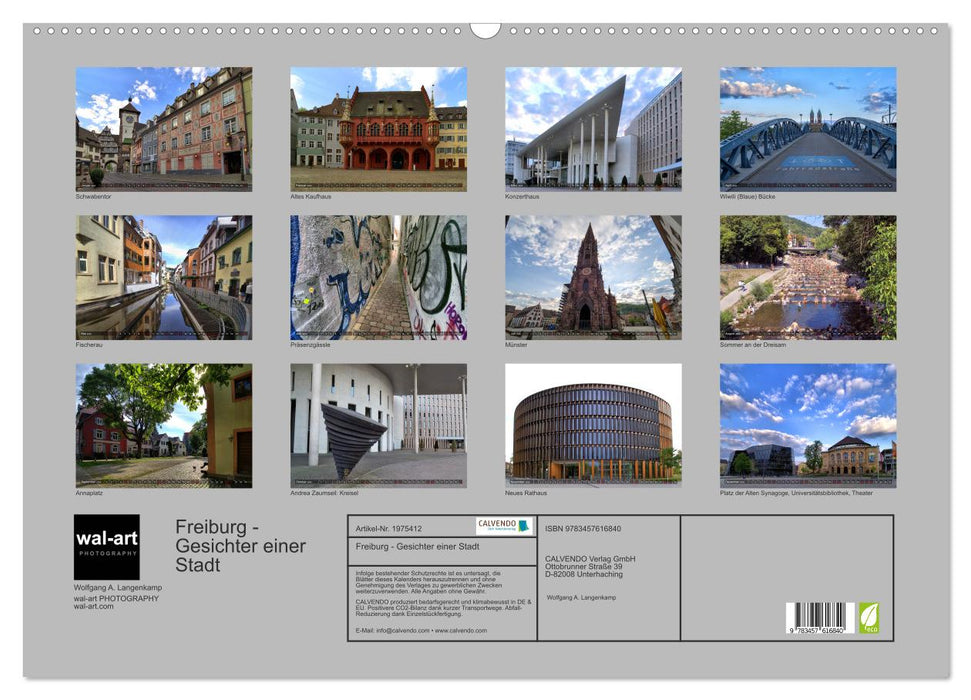Select the title Freiburg - Gesichter einer Stadt
The width and height of the screenshot is (971, 700).
[x=240, y=545]
